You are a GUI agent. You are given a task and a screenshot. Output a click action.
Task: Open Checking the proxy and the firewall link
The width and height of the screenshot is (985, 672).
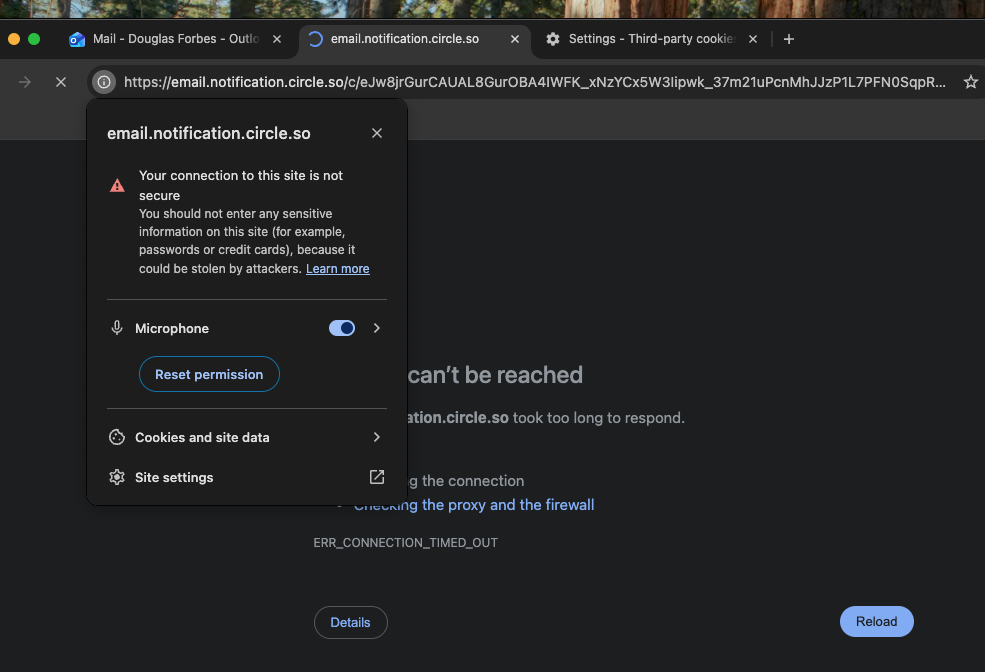point(474,505)
